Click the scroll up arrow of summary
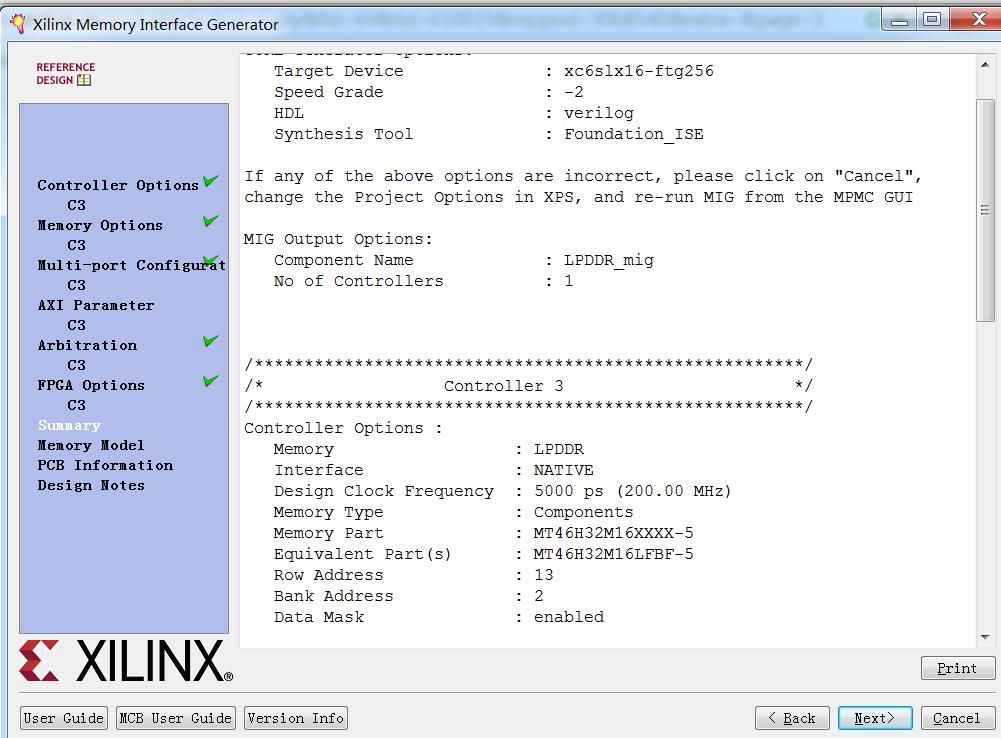This screenshot has height=738, width=1001. point(985,64)
